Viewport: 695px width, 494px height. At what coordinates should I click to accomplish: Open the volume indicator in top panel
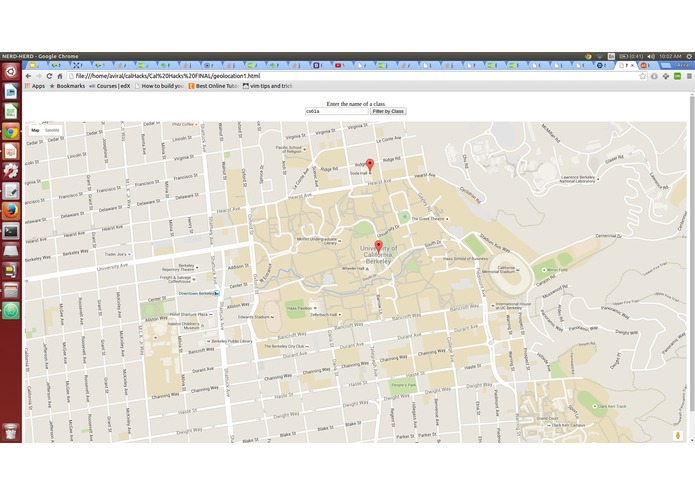(x=651, y=56)
